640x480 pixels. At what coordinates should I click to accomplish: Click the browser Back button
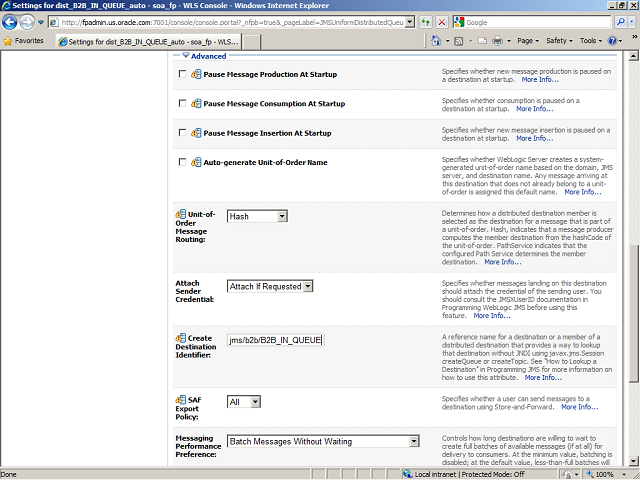[x=14, y=21]
